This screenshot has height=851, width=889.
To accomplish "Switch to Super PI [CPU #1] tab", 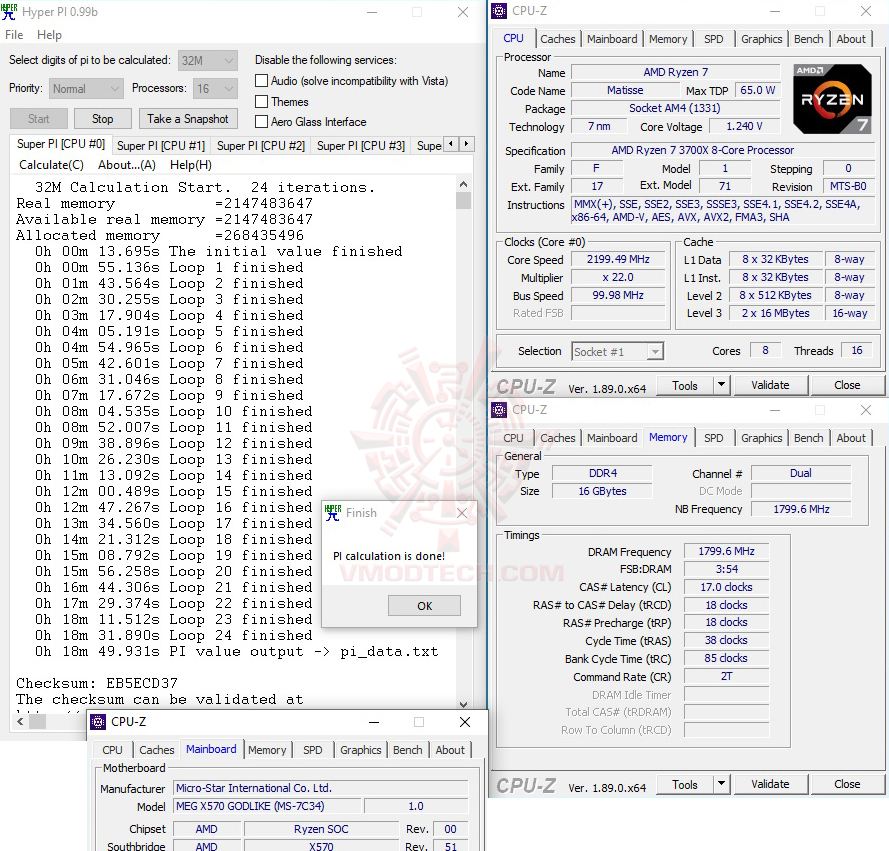I will point(161,146).
